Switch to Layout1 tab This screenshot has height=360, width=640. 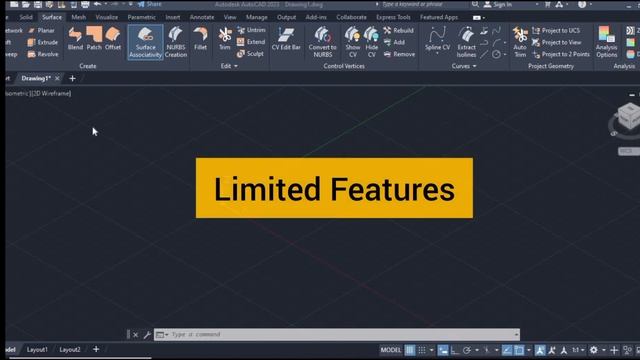click(x=37, y=349)
